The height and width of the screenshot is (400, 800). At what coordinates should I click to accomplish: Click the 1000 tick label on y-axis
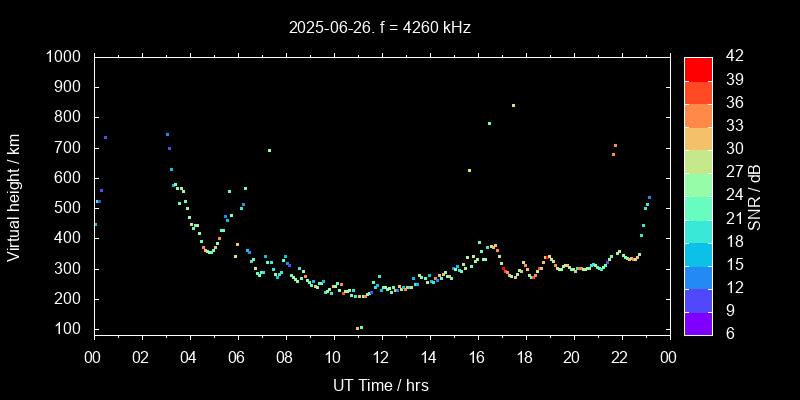click(x=65, y=57)
